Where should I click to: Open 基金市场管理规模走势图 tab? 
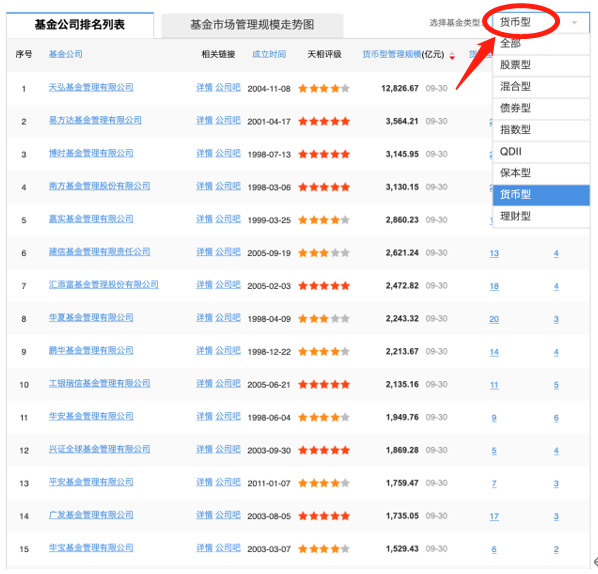click(x=252, y=25)
